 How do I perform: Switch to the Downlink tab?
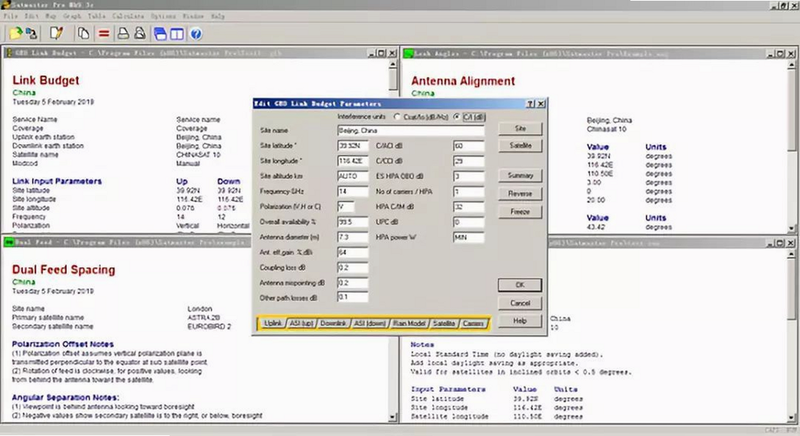coord(333,323)
